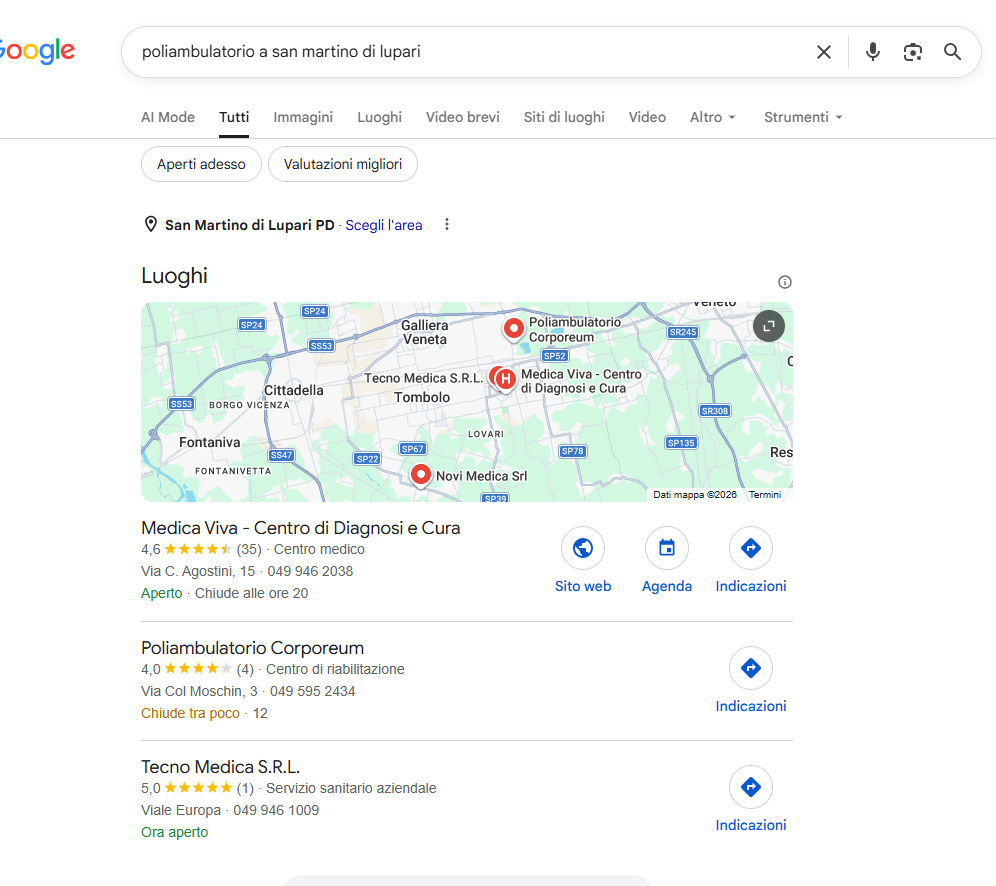Select Medica Viva hospital marker on map
The image size is (996, 886).
pos(505,380)
